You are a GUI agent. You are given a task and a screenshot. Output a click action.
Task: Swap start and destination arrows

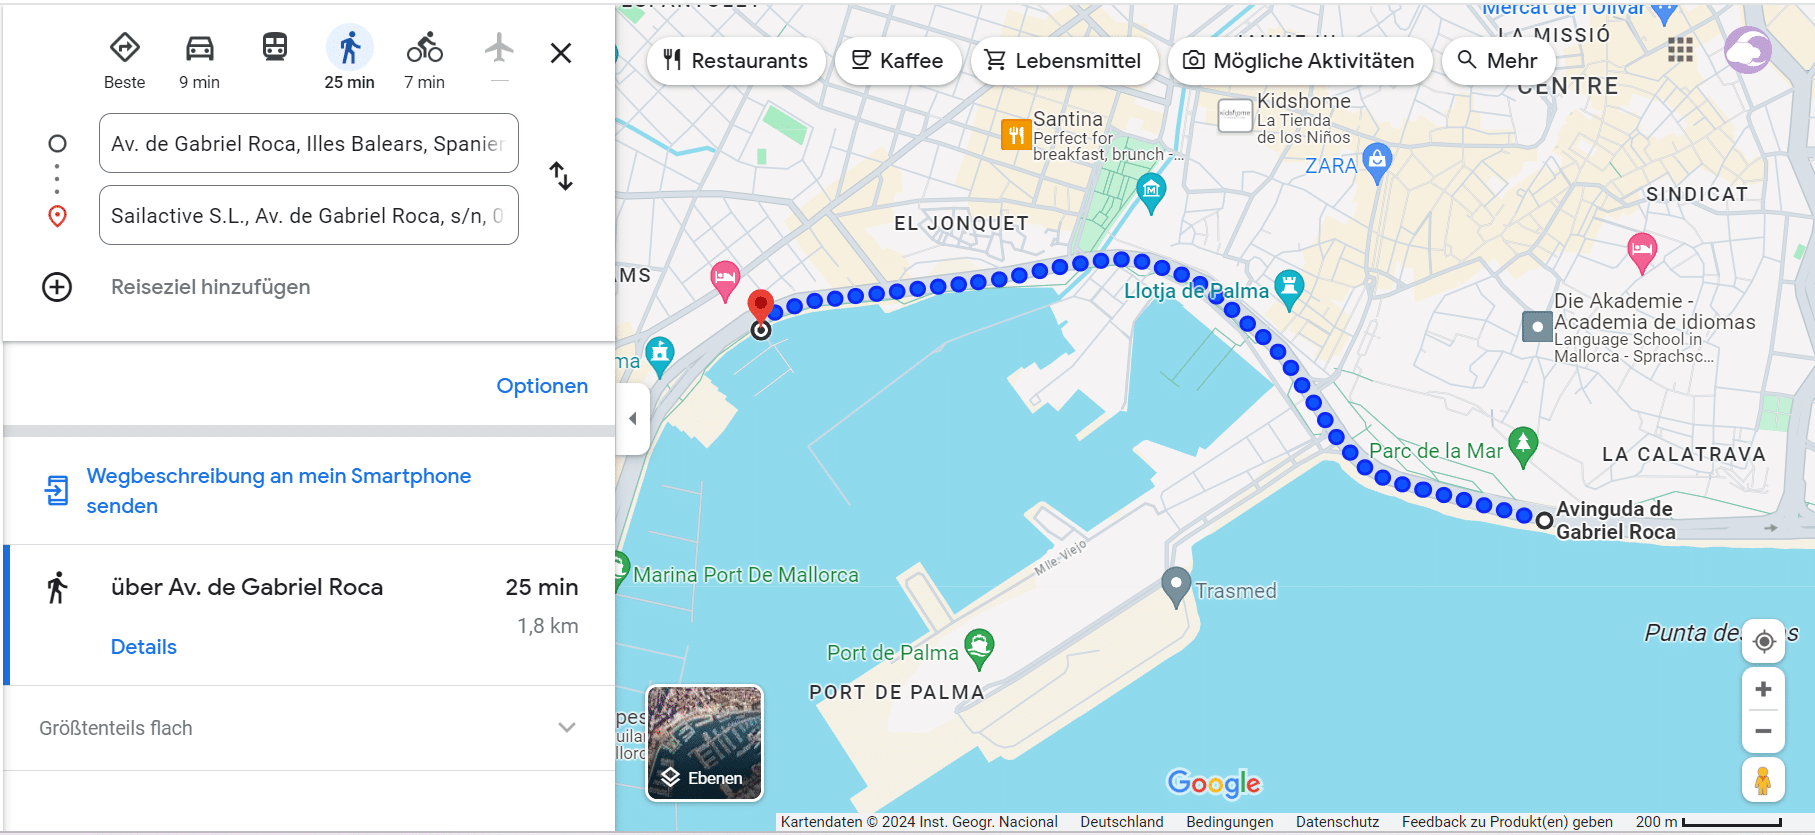(561, 177)
